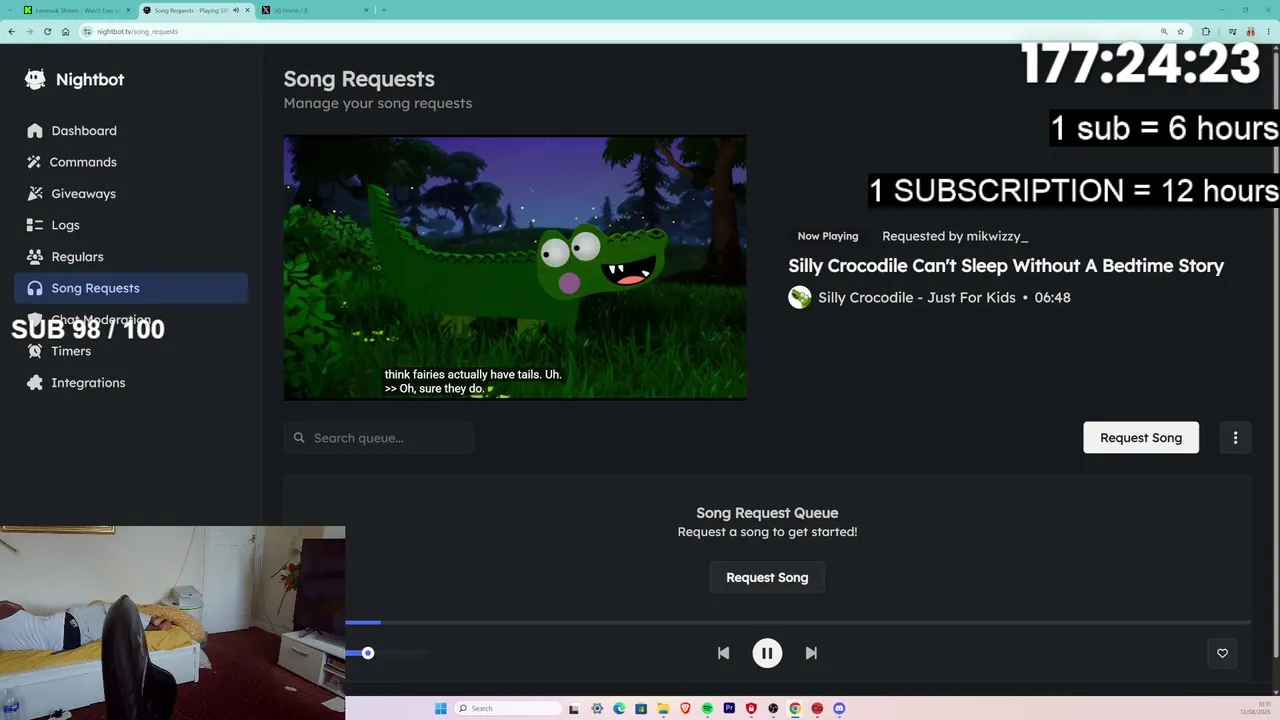1280x720 pixels.
Task: Click the Commands chat bubble icon
Action: (x=35, y=162)
